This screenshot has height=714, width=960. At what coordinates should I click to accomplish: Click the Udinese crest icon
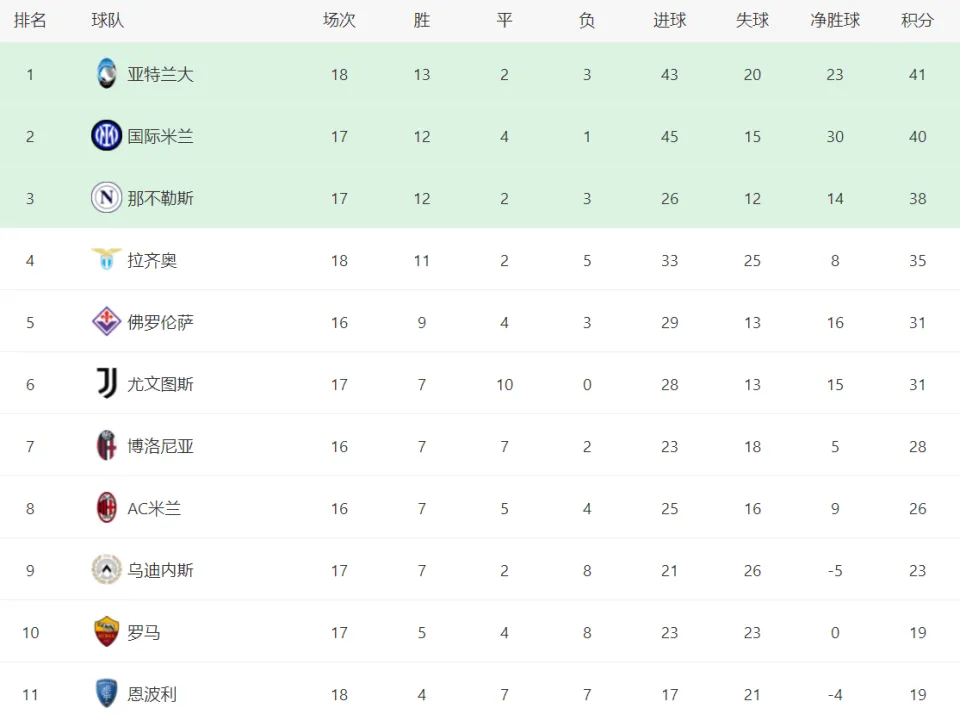pyautogui.click(x=107, y=569)
